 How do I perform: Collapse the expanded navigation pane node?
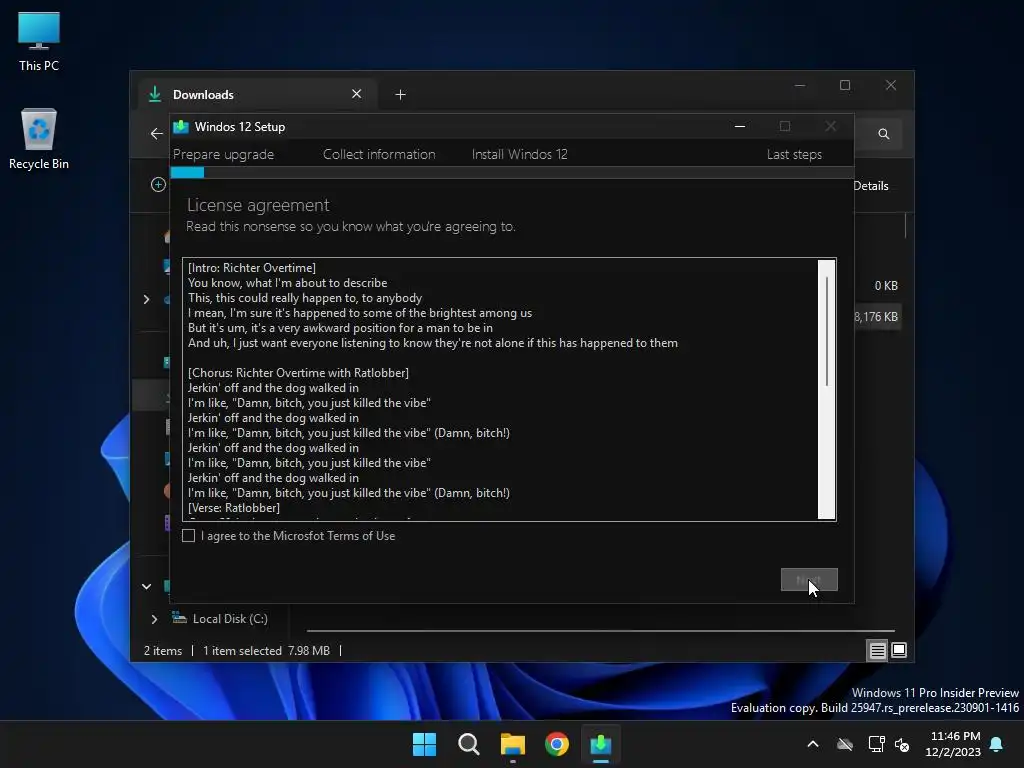click(x=146, y=586)
